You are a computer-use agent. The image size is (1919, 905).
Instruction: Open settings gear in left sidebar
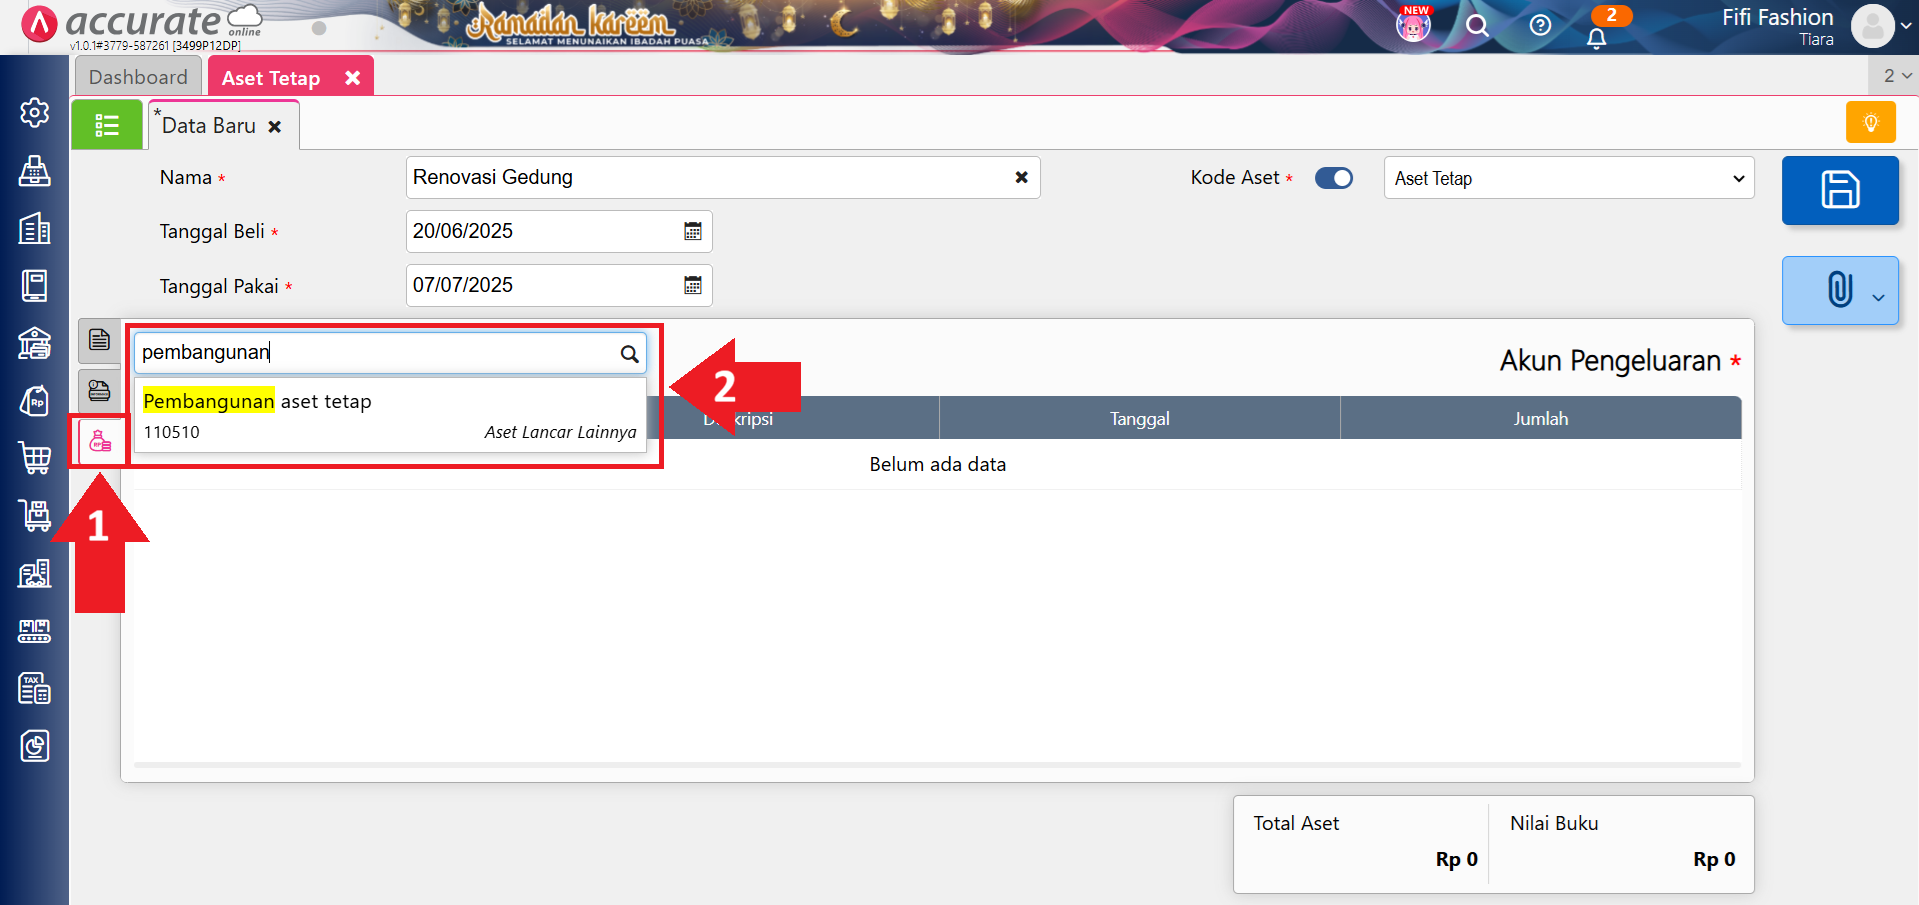click(35, 113)
